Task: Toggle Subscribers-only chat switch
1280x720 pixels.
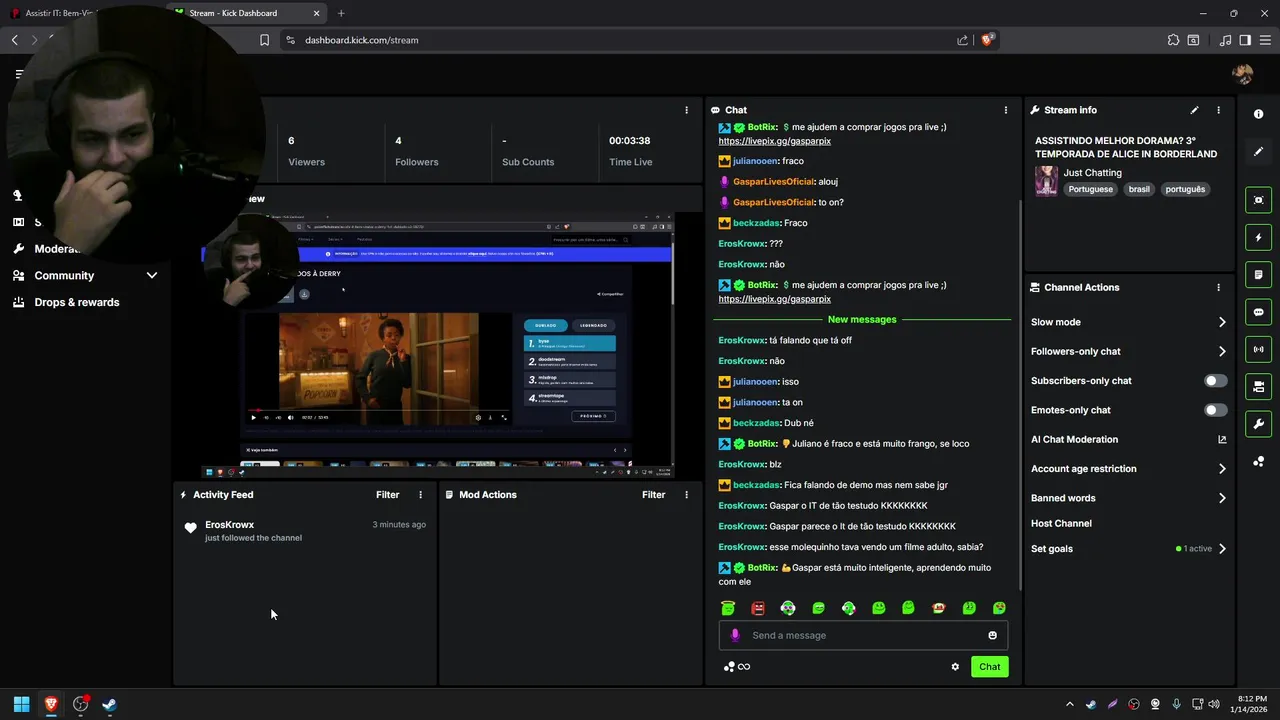Action: point(1215,381)
